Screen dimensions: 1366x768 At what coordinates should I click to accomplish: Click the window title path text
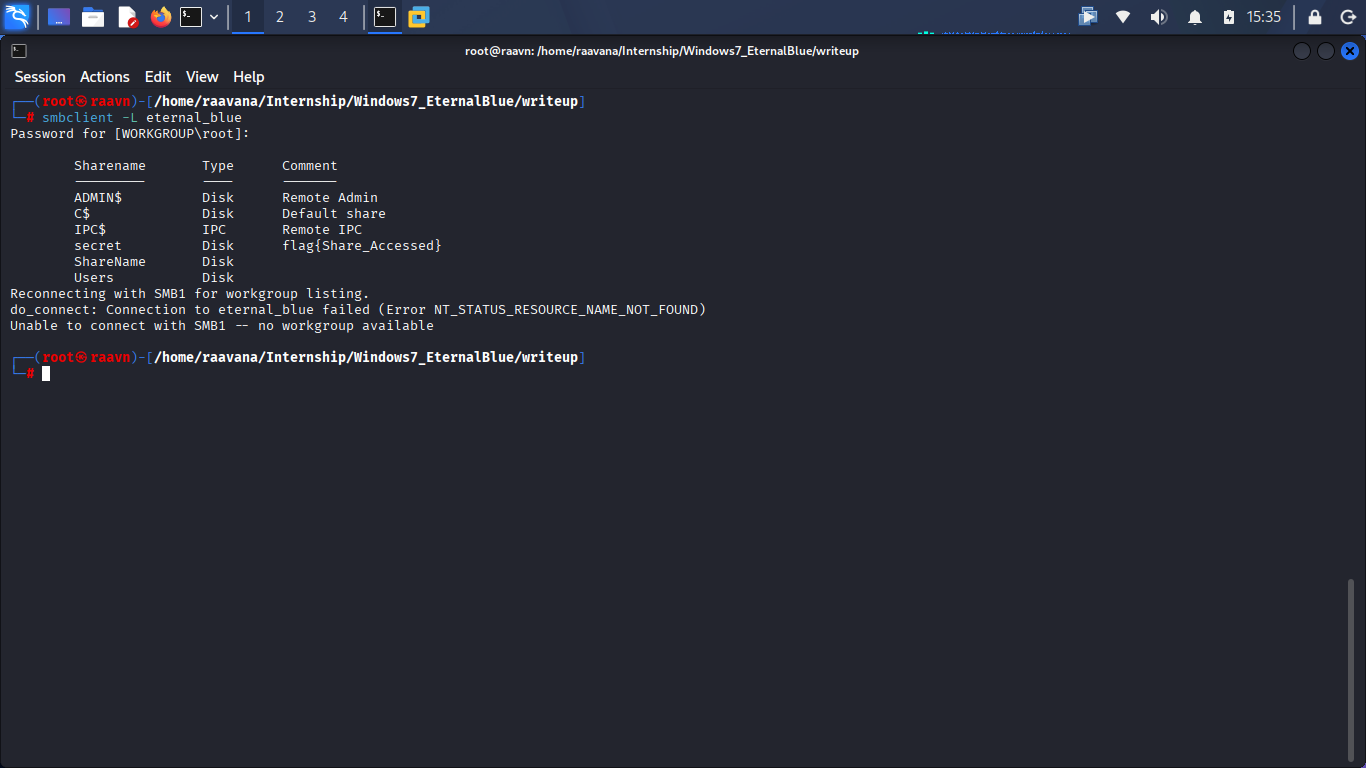click(662, 51)
